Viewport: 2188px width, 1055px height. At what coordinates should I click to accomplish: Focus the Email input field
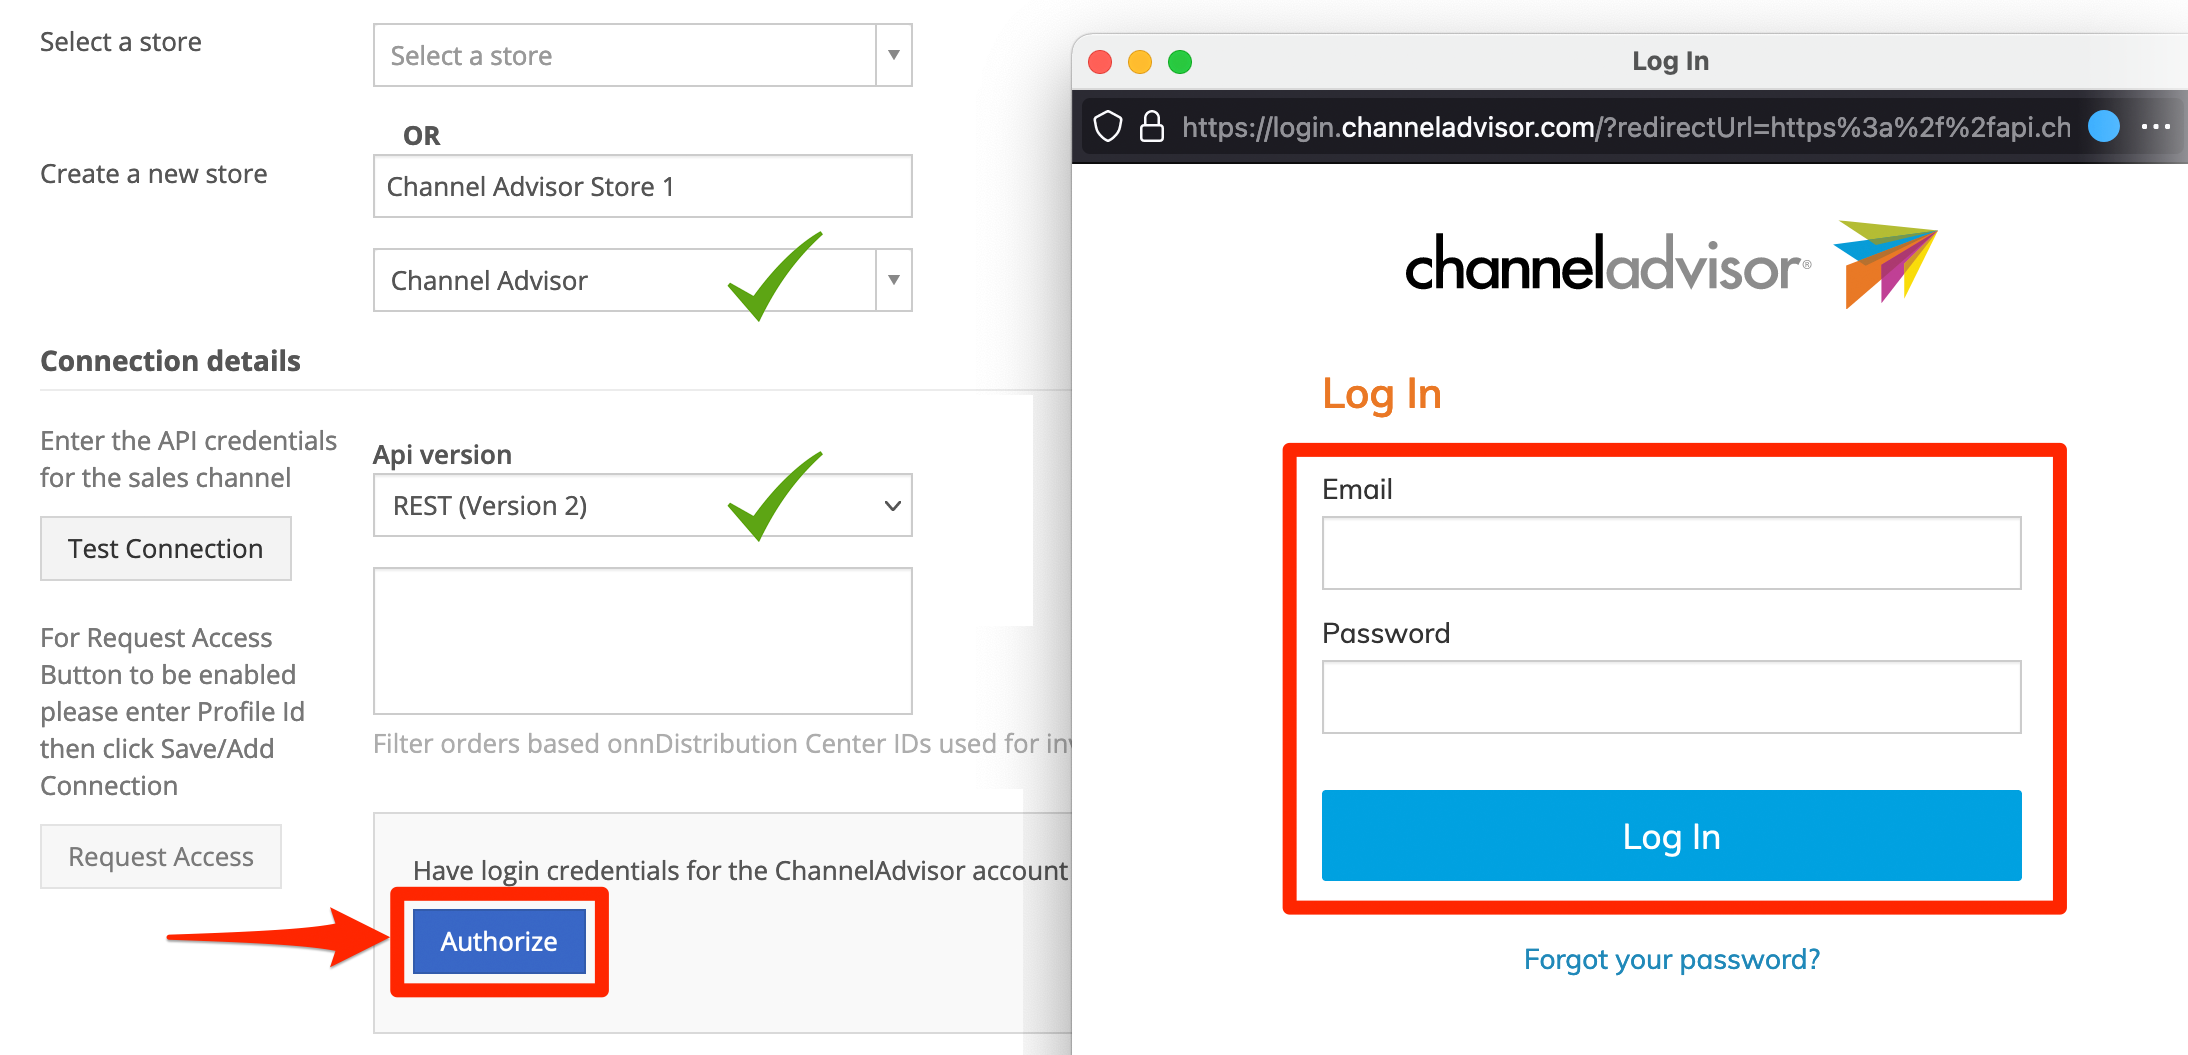1671,553
